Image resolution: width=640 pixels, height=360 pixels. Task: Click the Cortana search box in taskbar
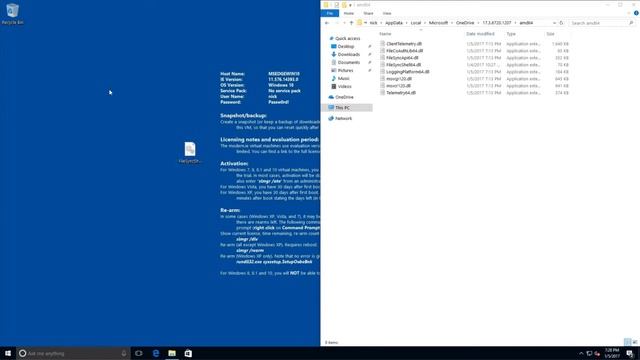(x=73, y=353)
